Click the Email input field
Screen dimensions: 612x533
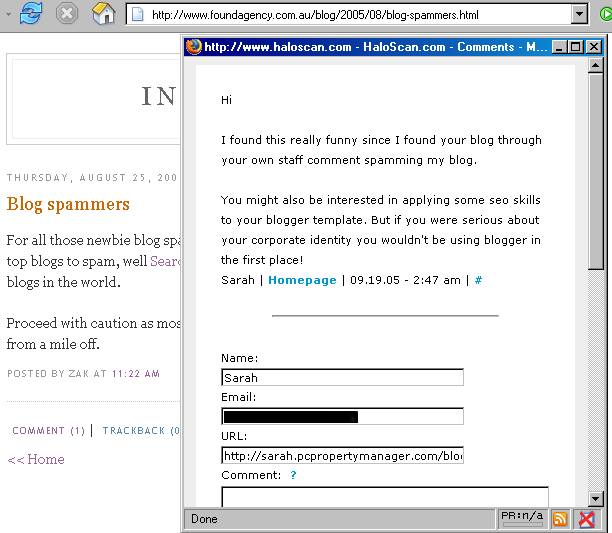[342, 416]
